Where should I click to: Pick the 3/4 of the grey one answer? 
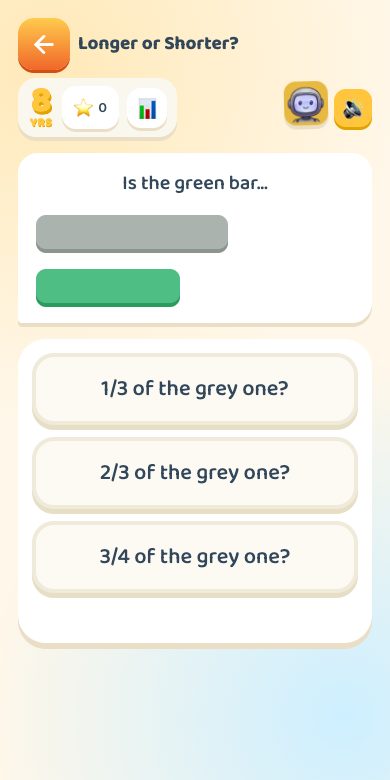coord(195,558)
